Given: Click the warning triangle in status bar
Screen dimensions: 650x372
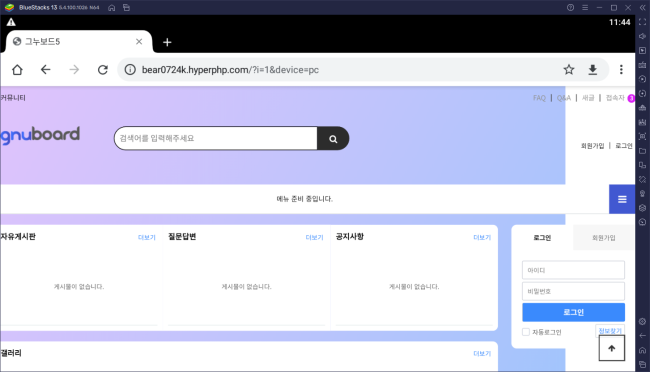Looking at the screenshot, I should [x=11, y=22].
